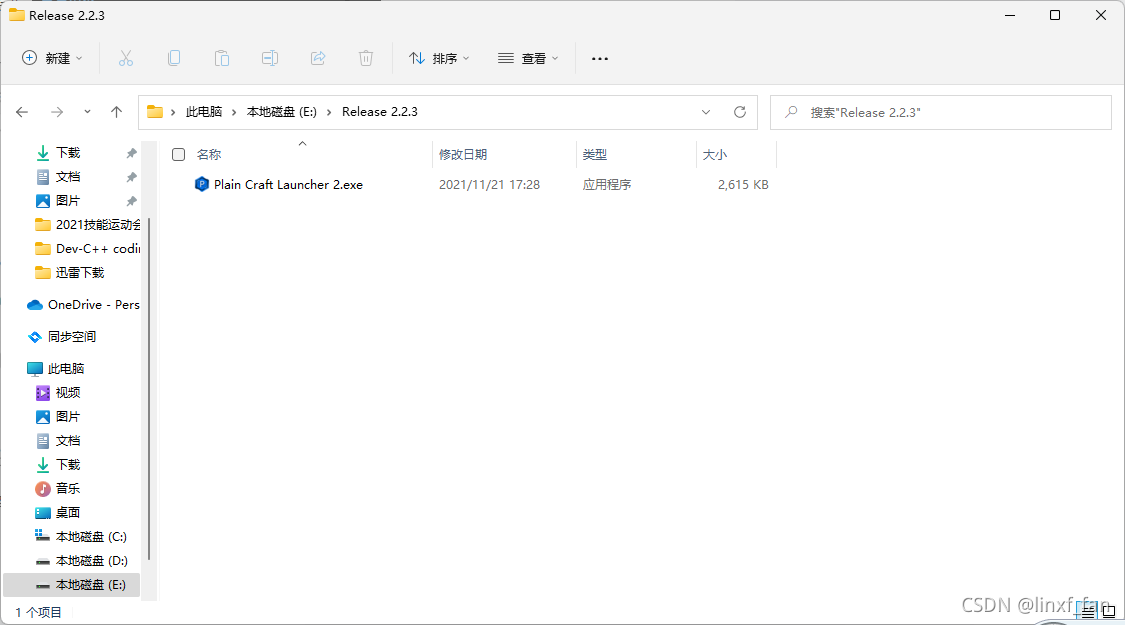
Task: Expand chevron after 此电脑 in address bar
Action: [234, 112]
